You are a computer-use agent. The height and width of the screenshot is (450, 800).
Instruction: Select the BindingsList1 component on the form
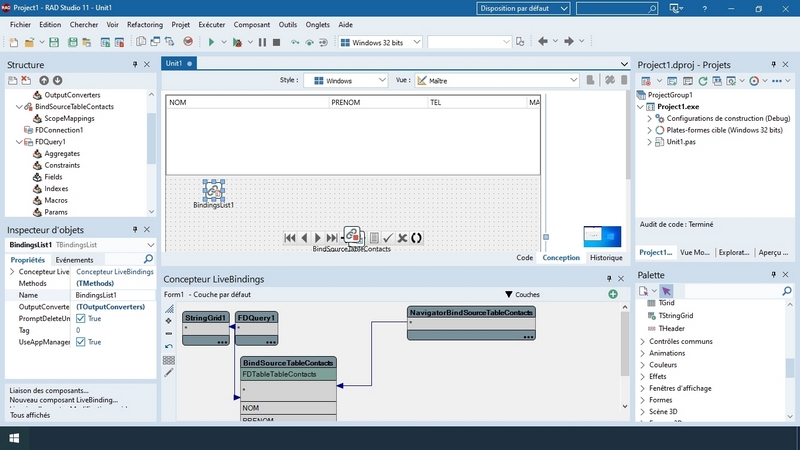click(x=213, y=190)
